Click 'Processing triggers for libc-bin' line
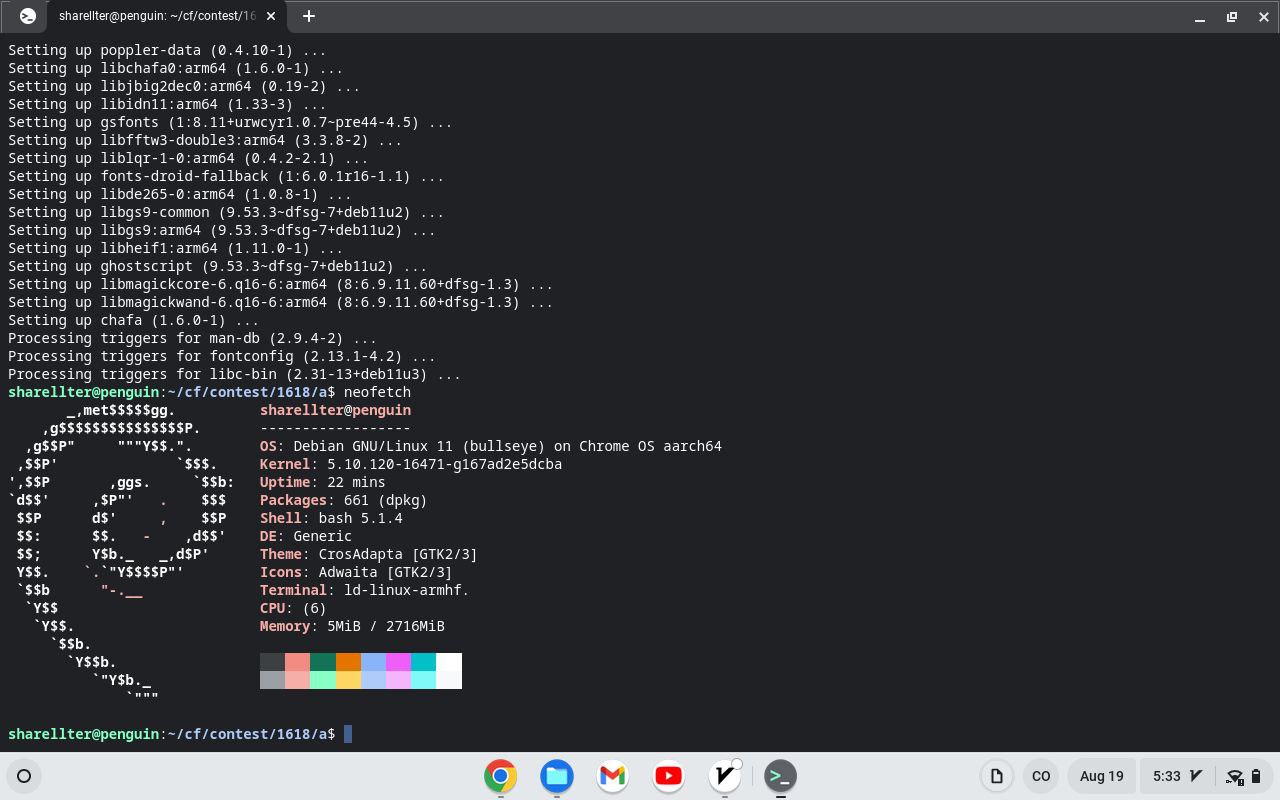1280x800 pixels. 234,374
